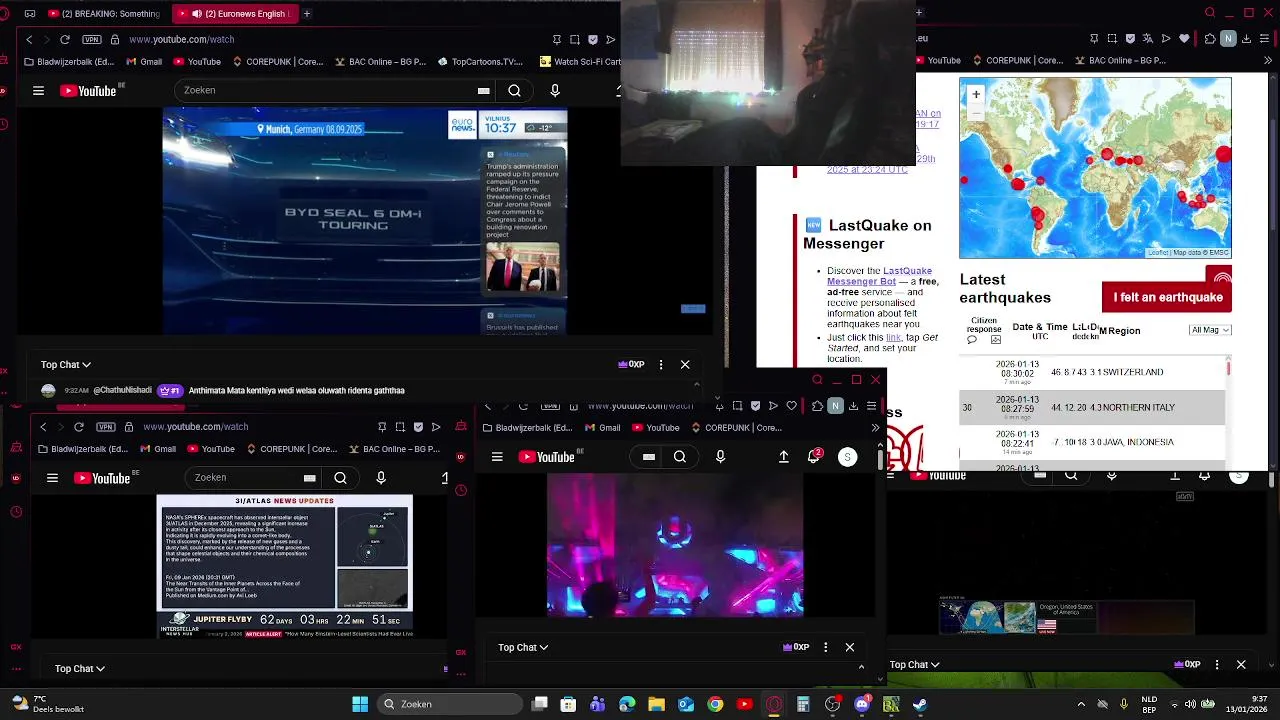This screenshot has height=720, width=1280.
Task: Select the NORTHERN ITALY earthquake row
Action: [x=1092, y=407]
